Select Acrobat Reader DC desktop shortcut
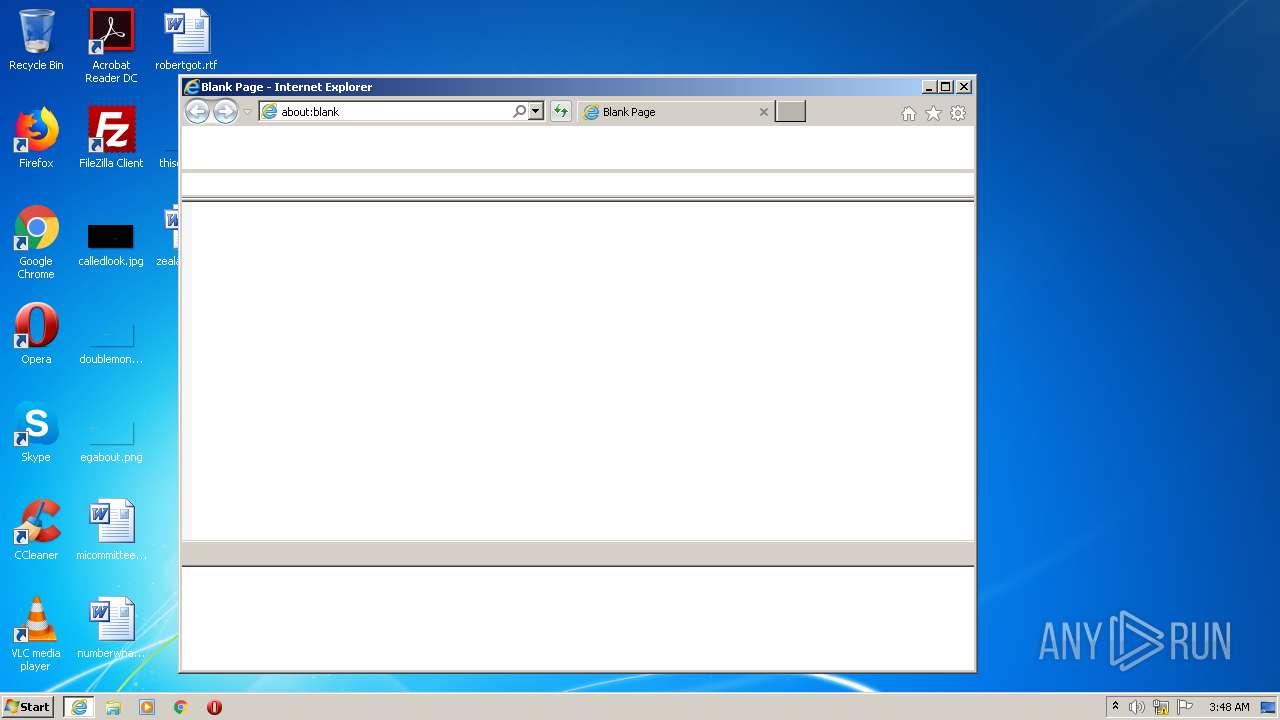 pyautogui.click(x=111, y=46)
